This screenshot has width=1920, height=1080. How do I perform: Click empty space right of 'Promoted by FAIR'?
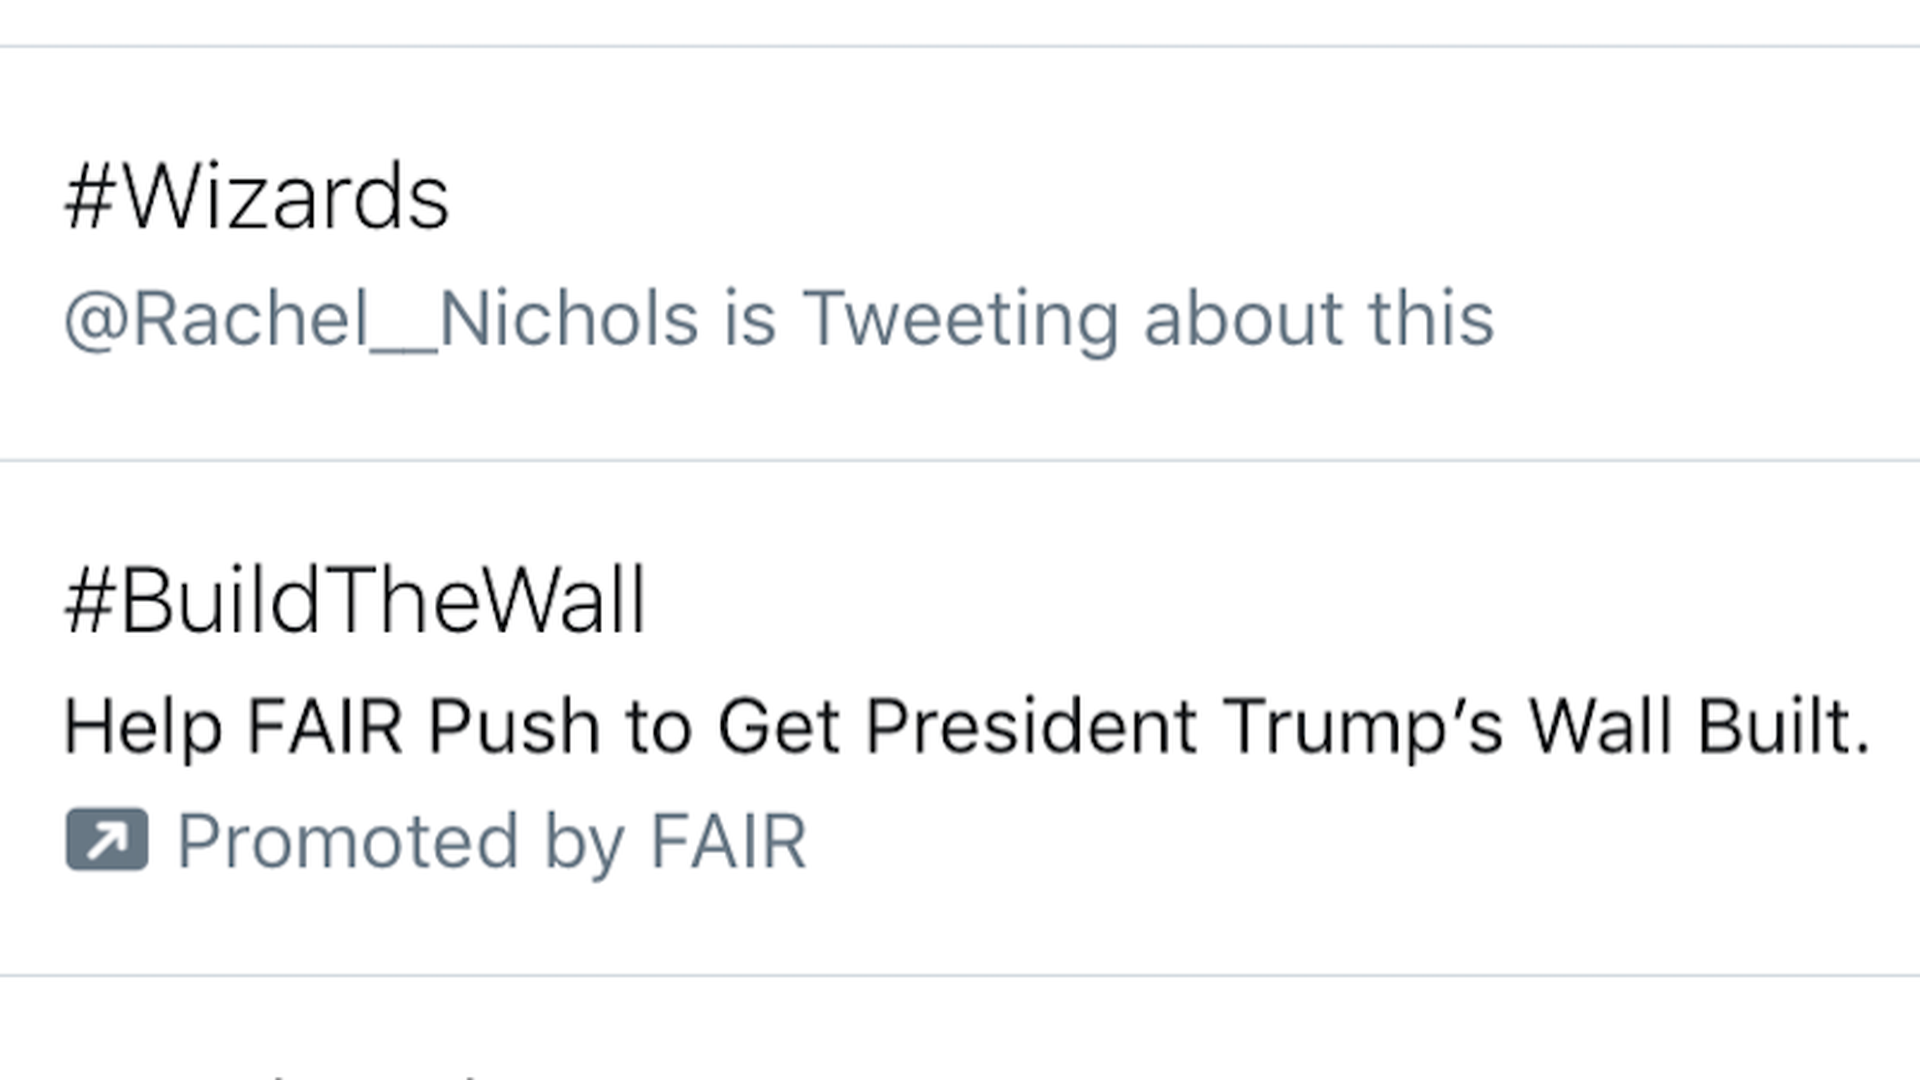[1360, 842]
